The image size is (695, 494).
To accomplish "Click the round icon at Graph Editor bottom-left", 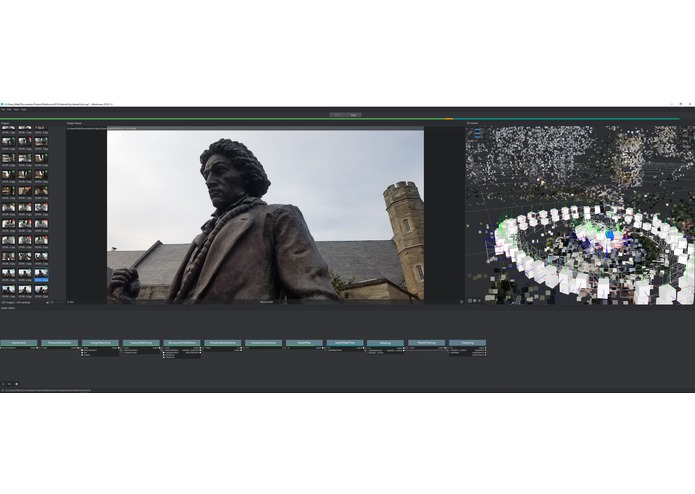I will (x=17, y=384).
